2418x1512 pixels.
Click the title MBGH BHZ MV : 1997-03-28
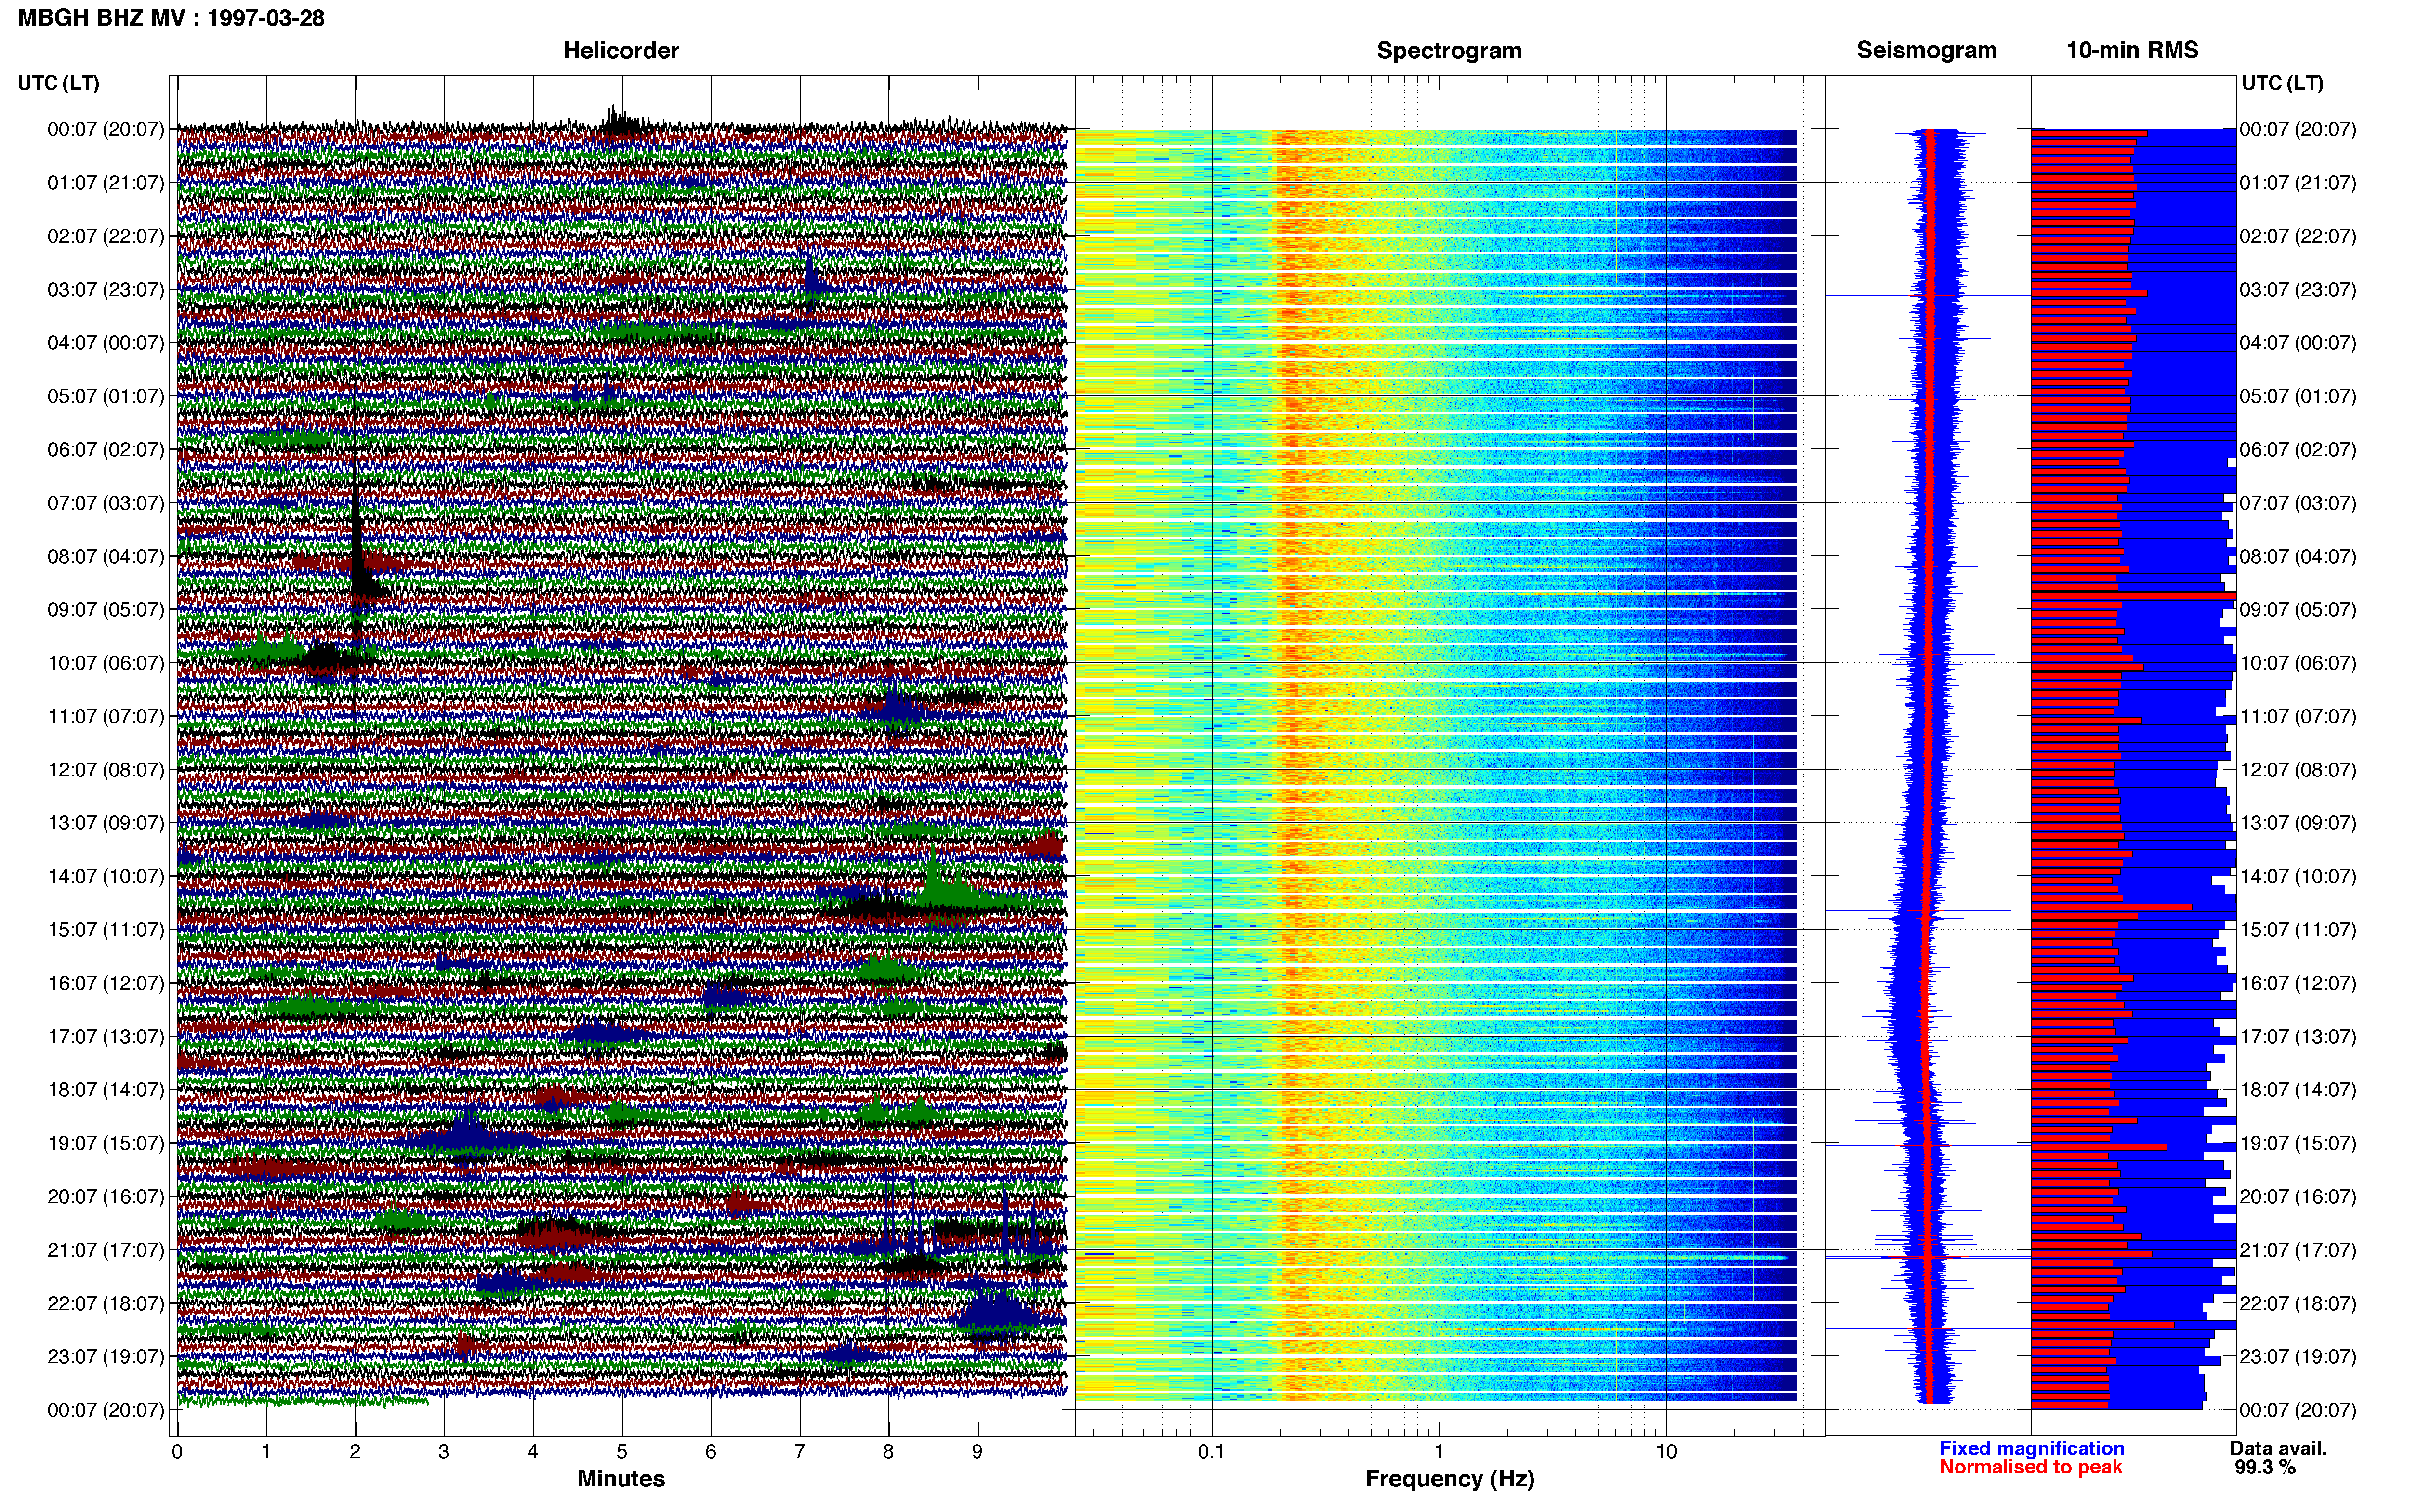(x=171, y=18)
